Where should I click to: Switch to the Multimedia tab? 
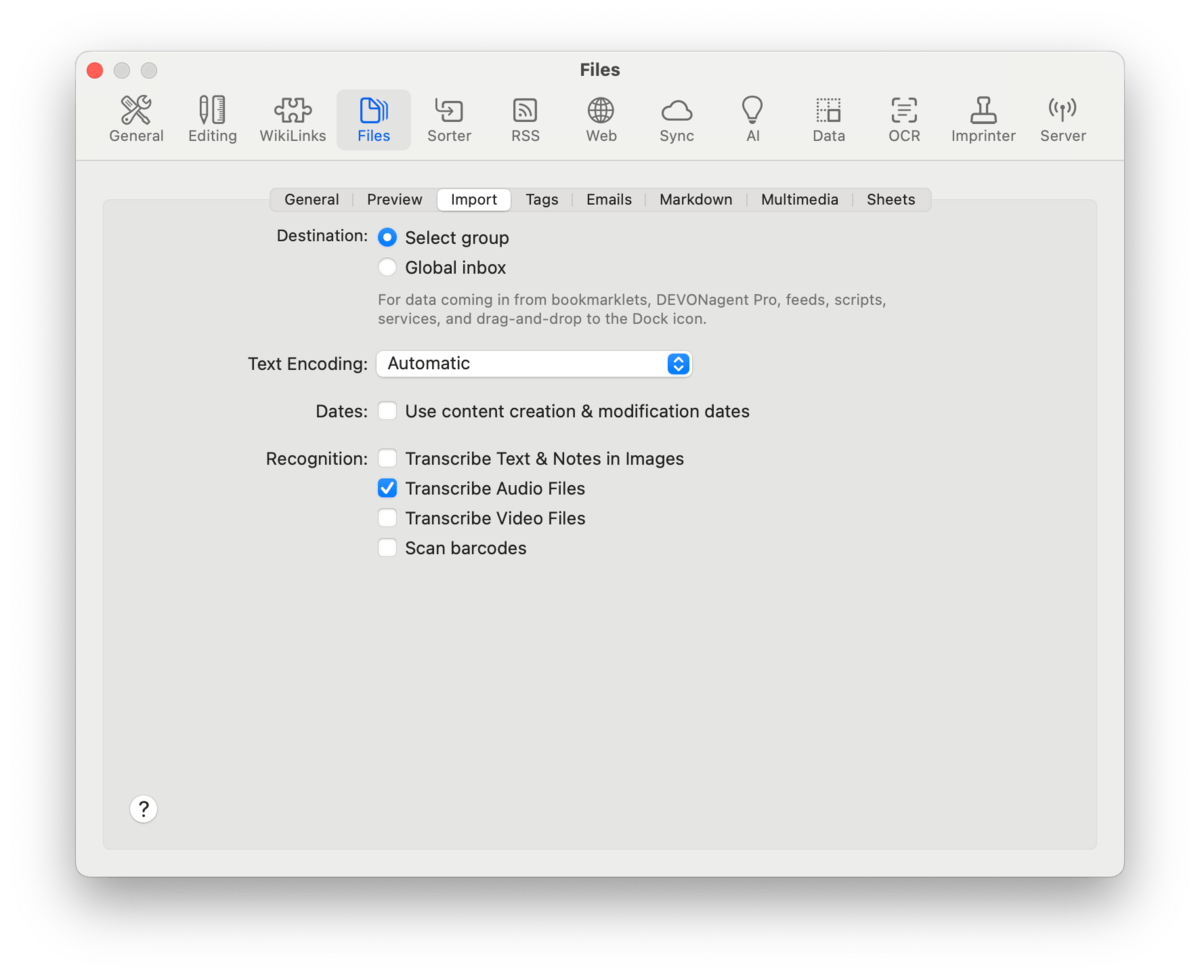tap(799, 200)
